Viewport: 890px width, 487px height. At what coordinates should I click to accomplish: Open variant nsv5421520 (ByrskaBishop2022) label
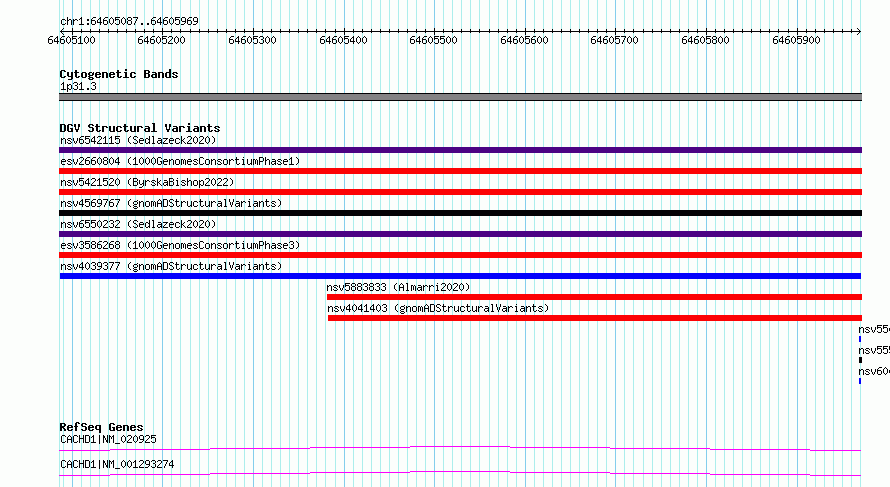point(147,182)
